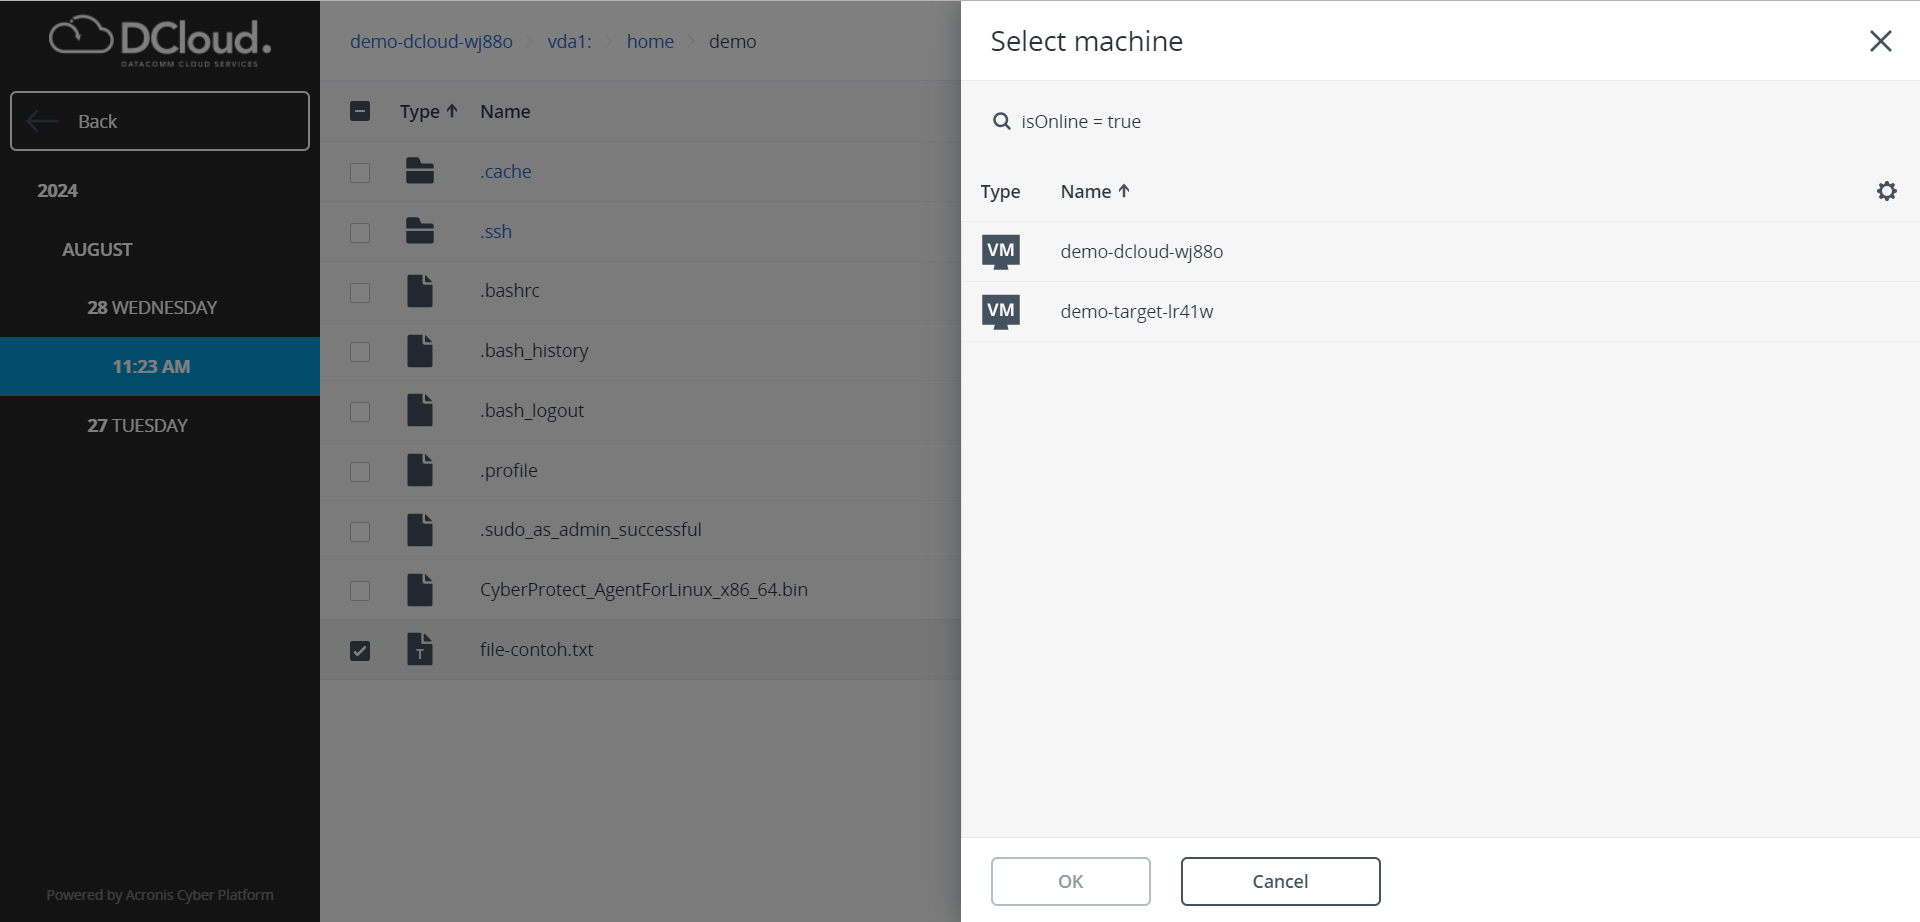The image size is (1920, 922).
Task: Go Back using the sidebar button
Action: 160,121
